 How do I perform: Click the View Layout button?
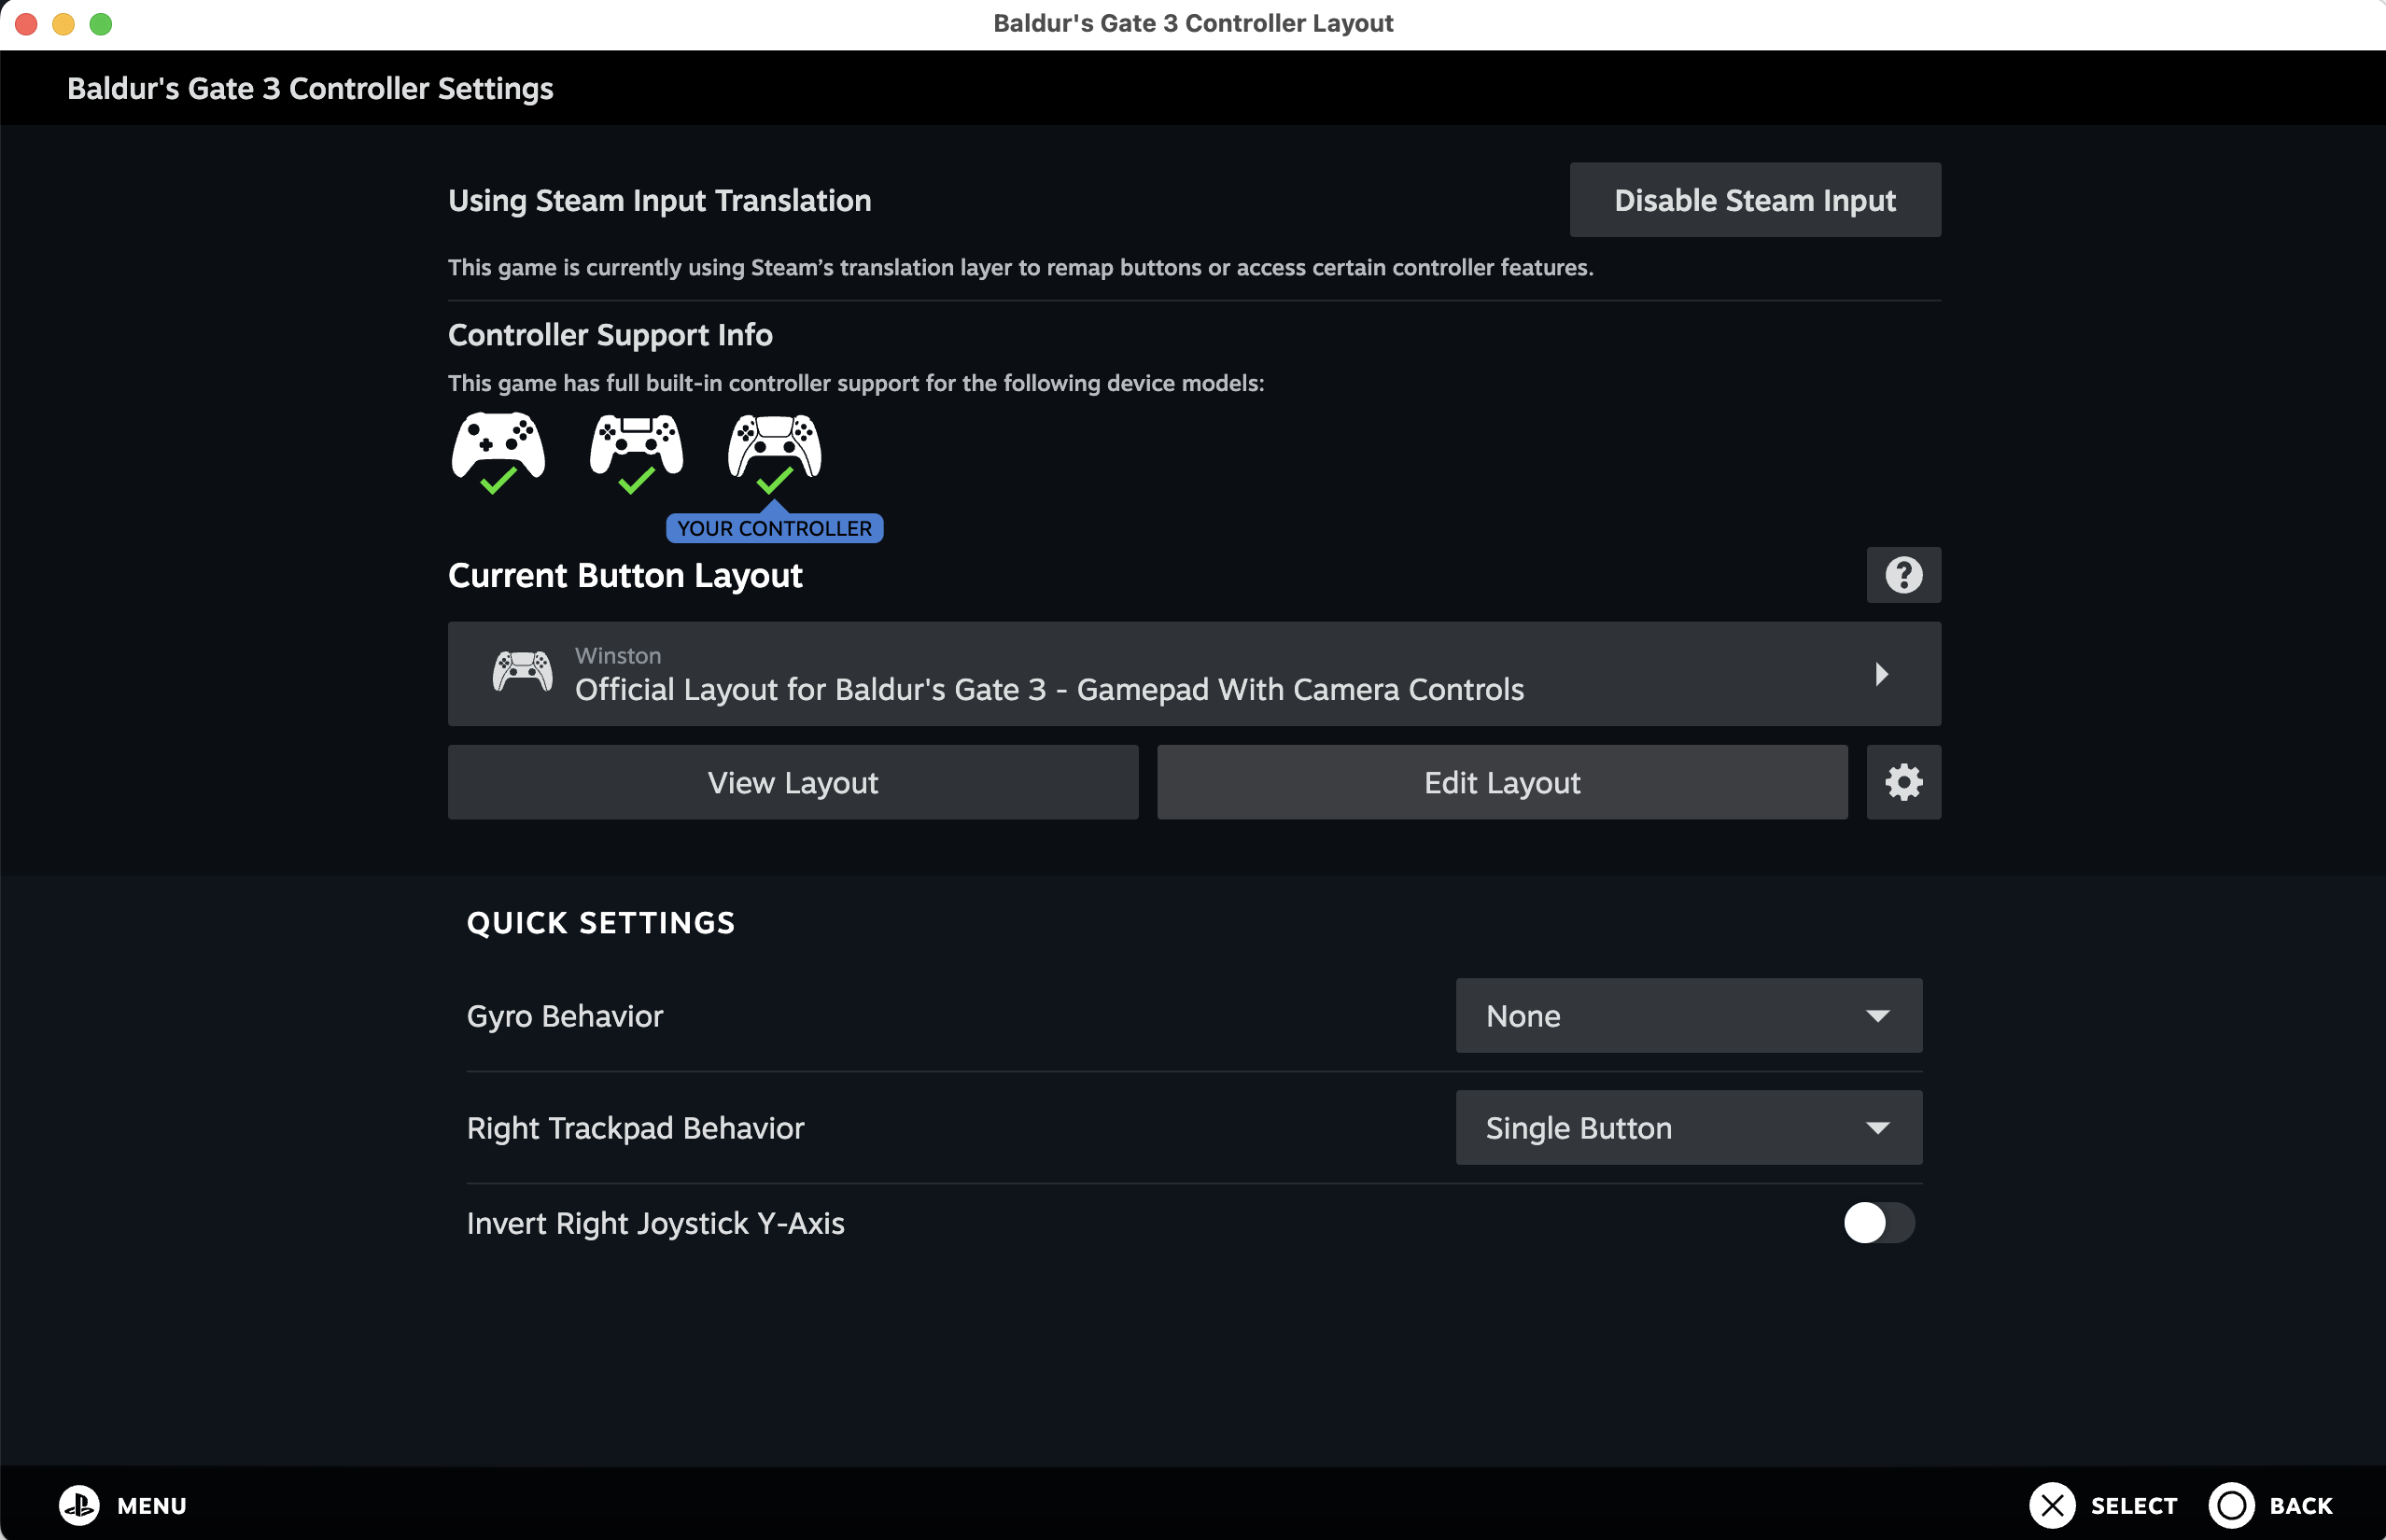coord(792,782)
